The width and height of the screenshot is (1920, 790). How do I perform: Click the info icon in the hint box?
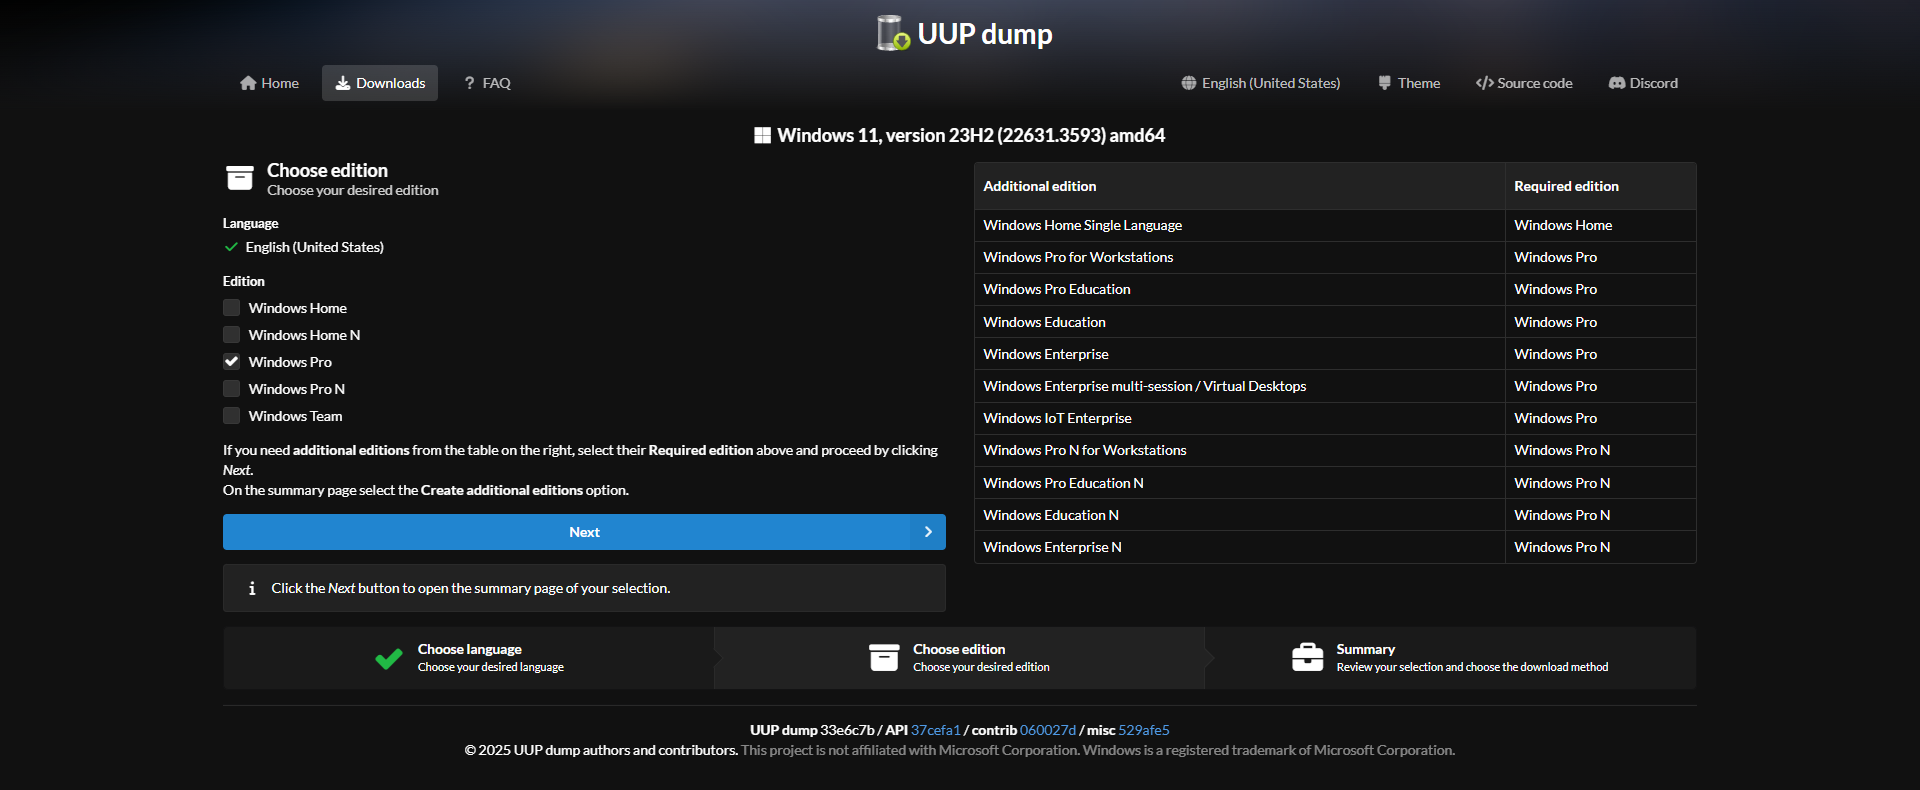(x=252, y=588)
